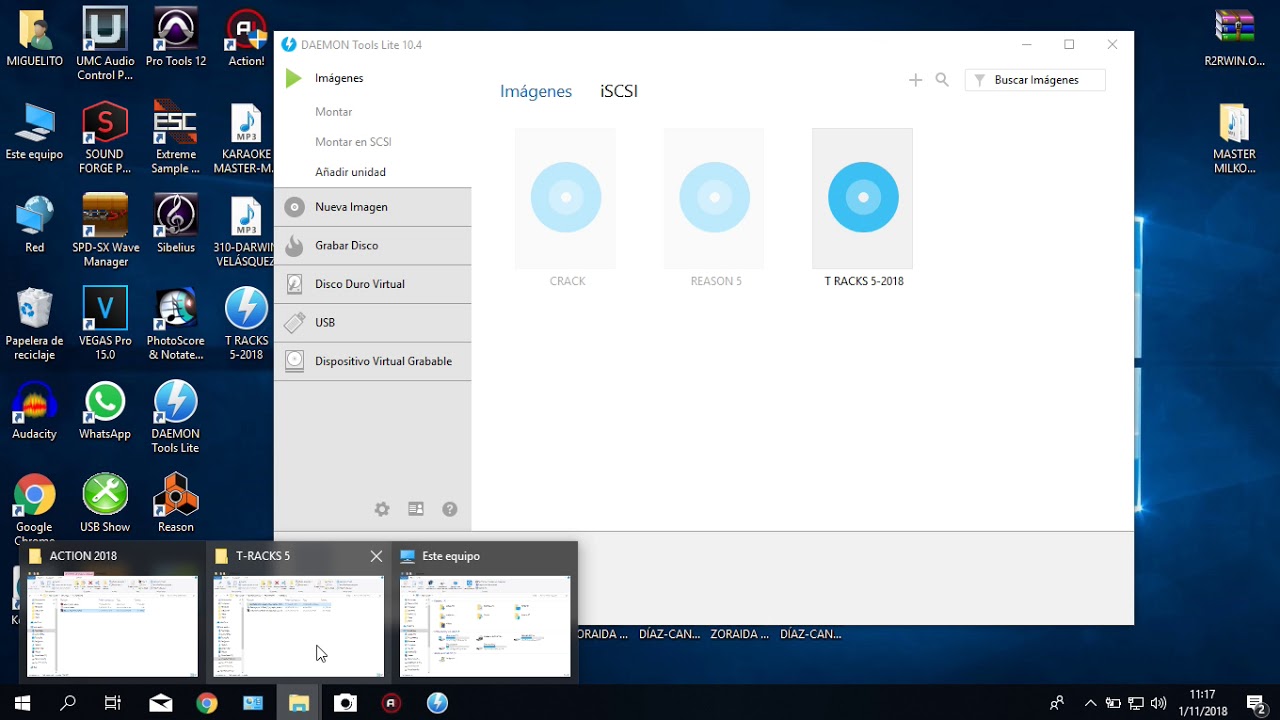
Task: Open Grabar Disco section
Action: coord(373,246)
